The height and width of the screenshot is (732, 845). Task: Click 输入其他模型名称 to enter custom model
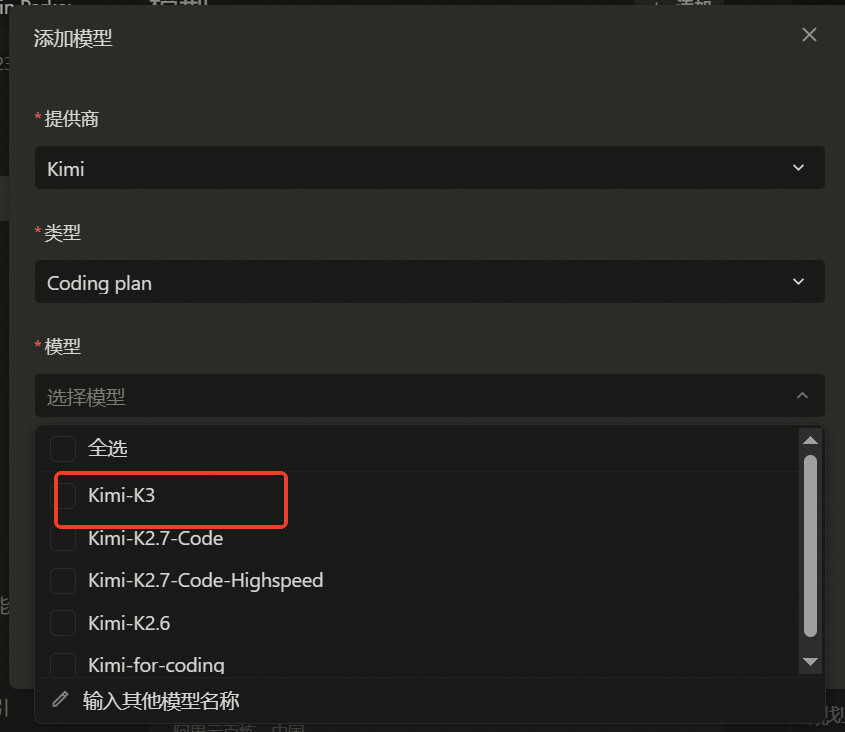[x=161, y=700]
